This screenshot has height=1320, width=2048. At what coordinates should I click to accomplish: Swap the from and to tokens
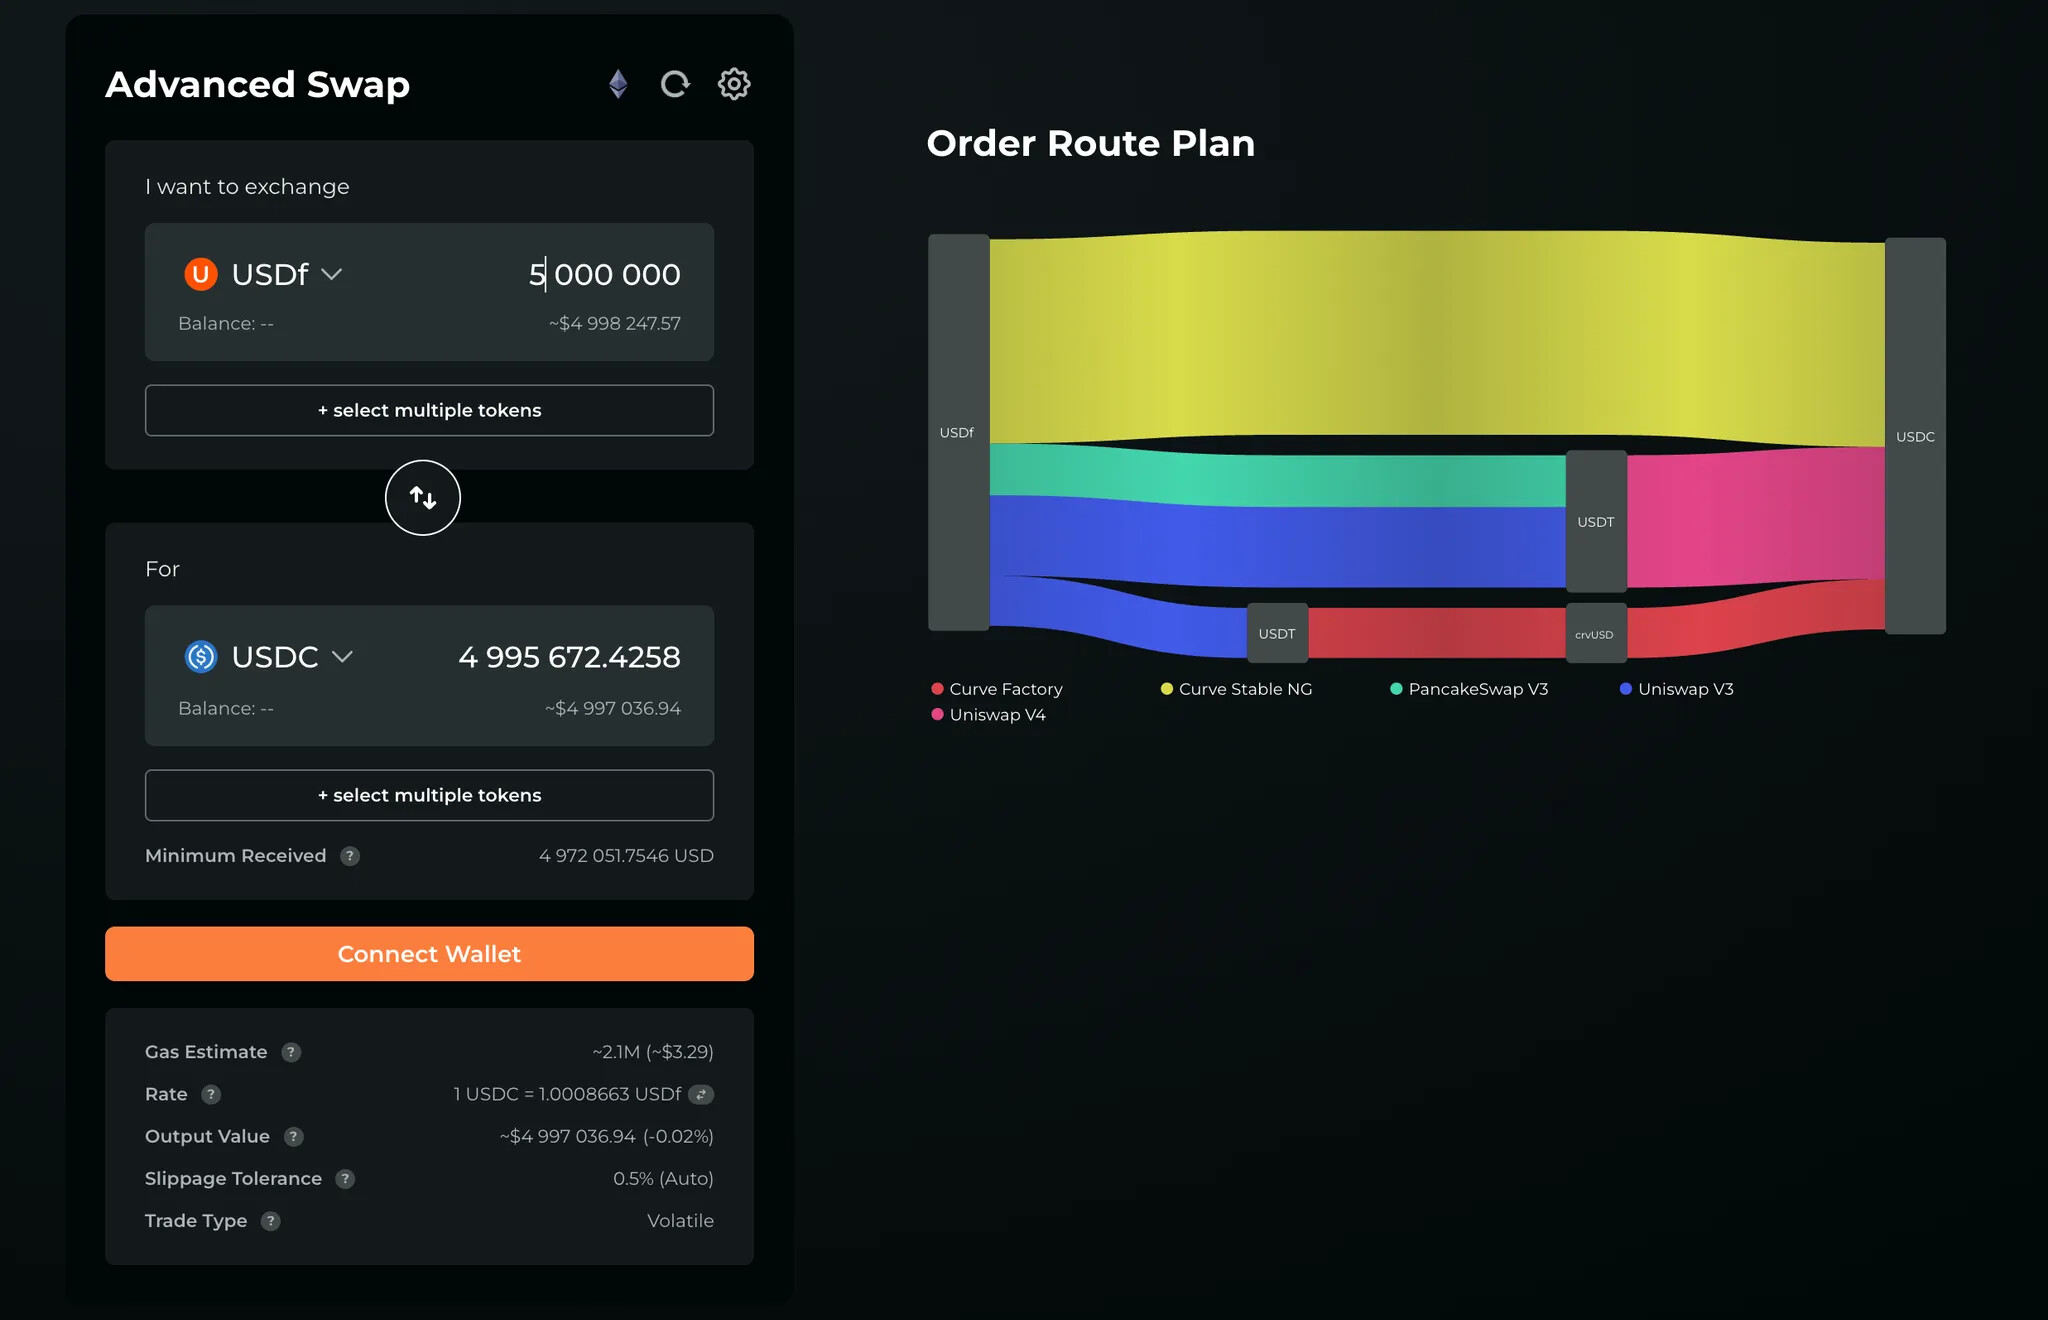[x=423, y=497]
